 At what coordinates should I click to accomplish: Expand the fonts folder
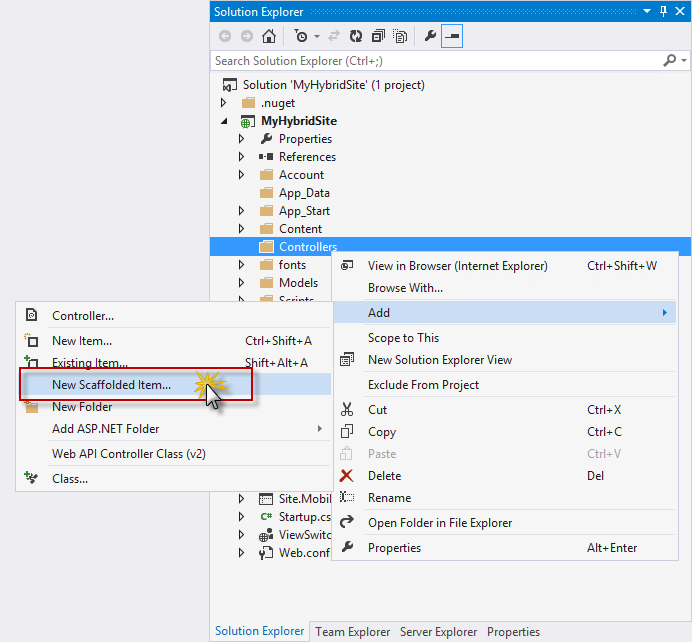pos(241,265)
